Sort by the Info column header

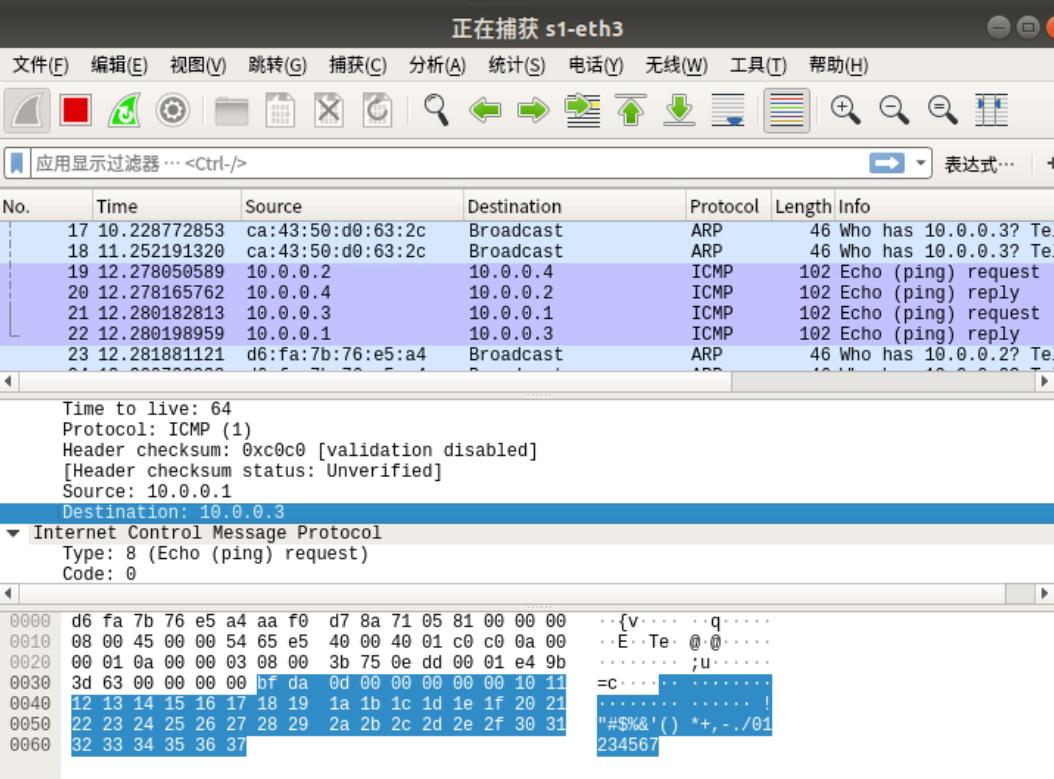pos(944,206)
